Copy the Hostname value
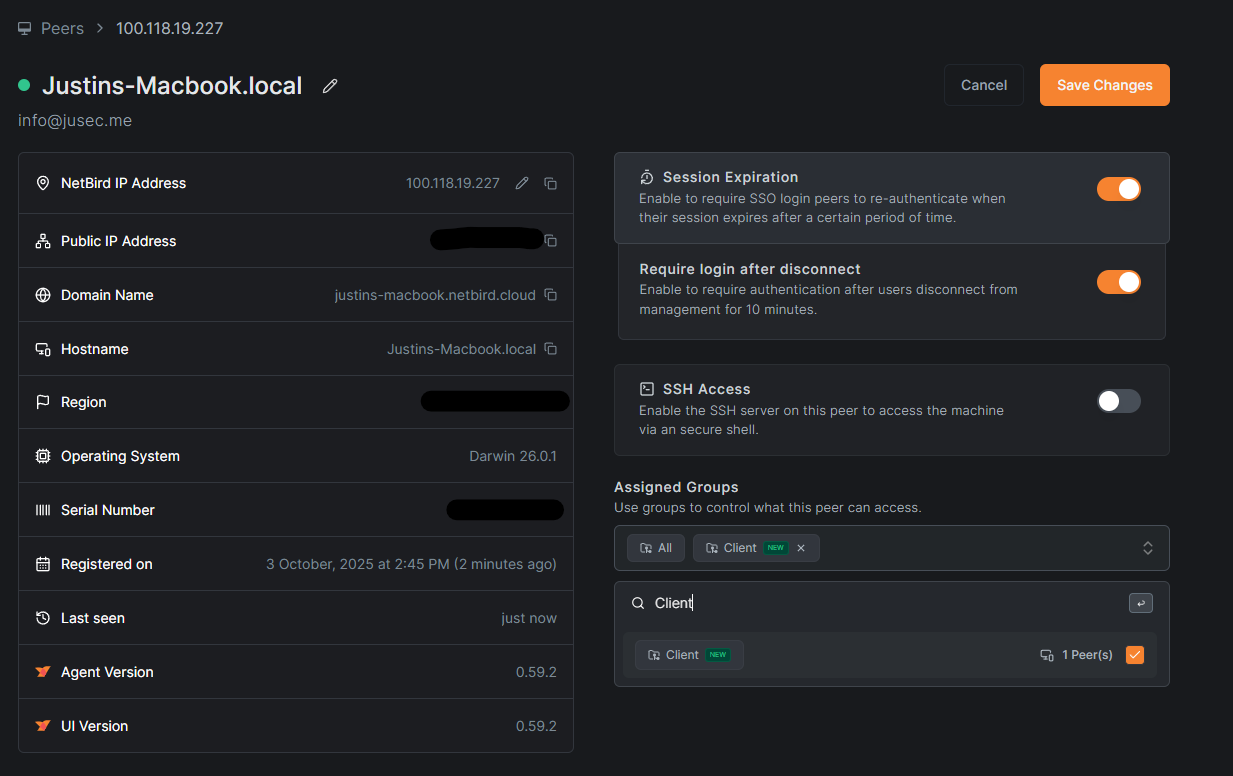This screenshot has width=1233, height=776. [550, 349]
